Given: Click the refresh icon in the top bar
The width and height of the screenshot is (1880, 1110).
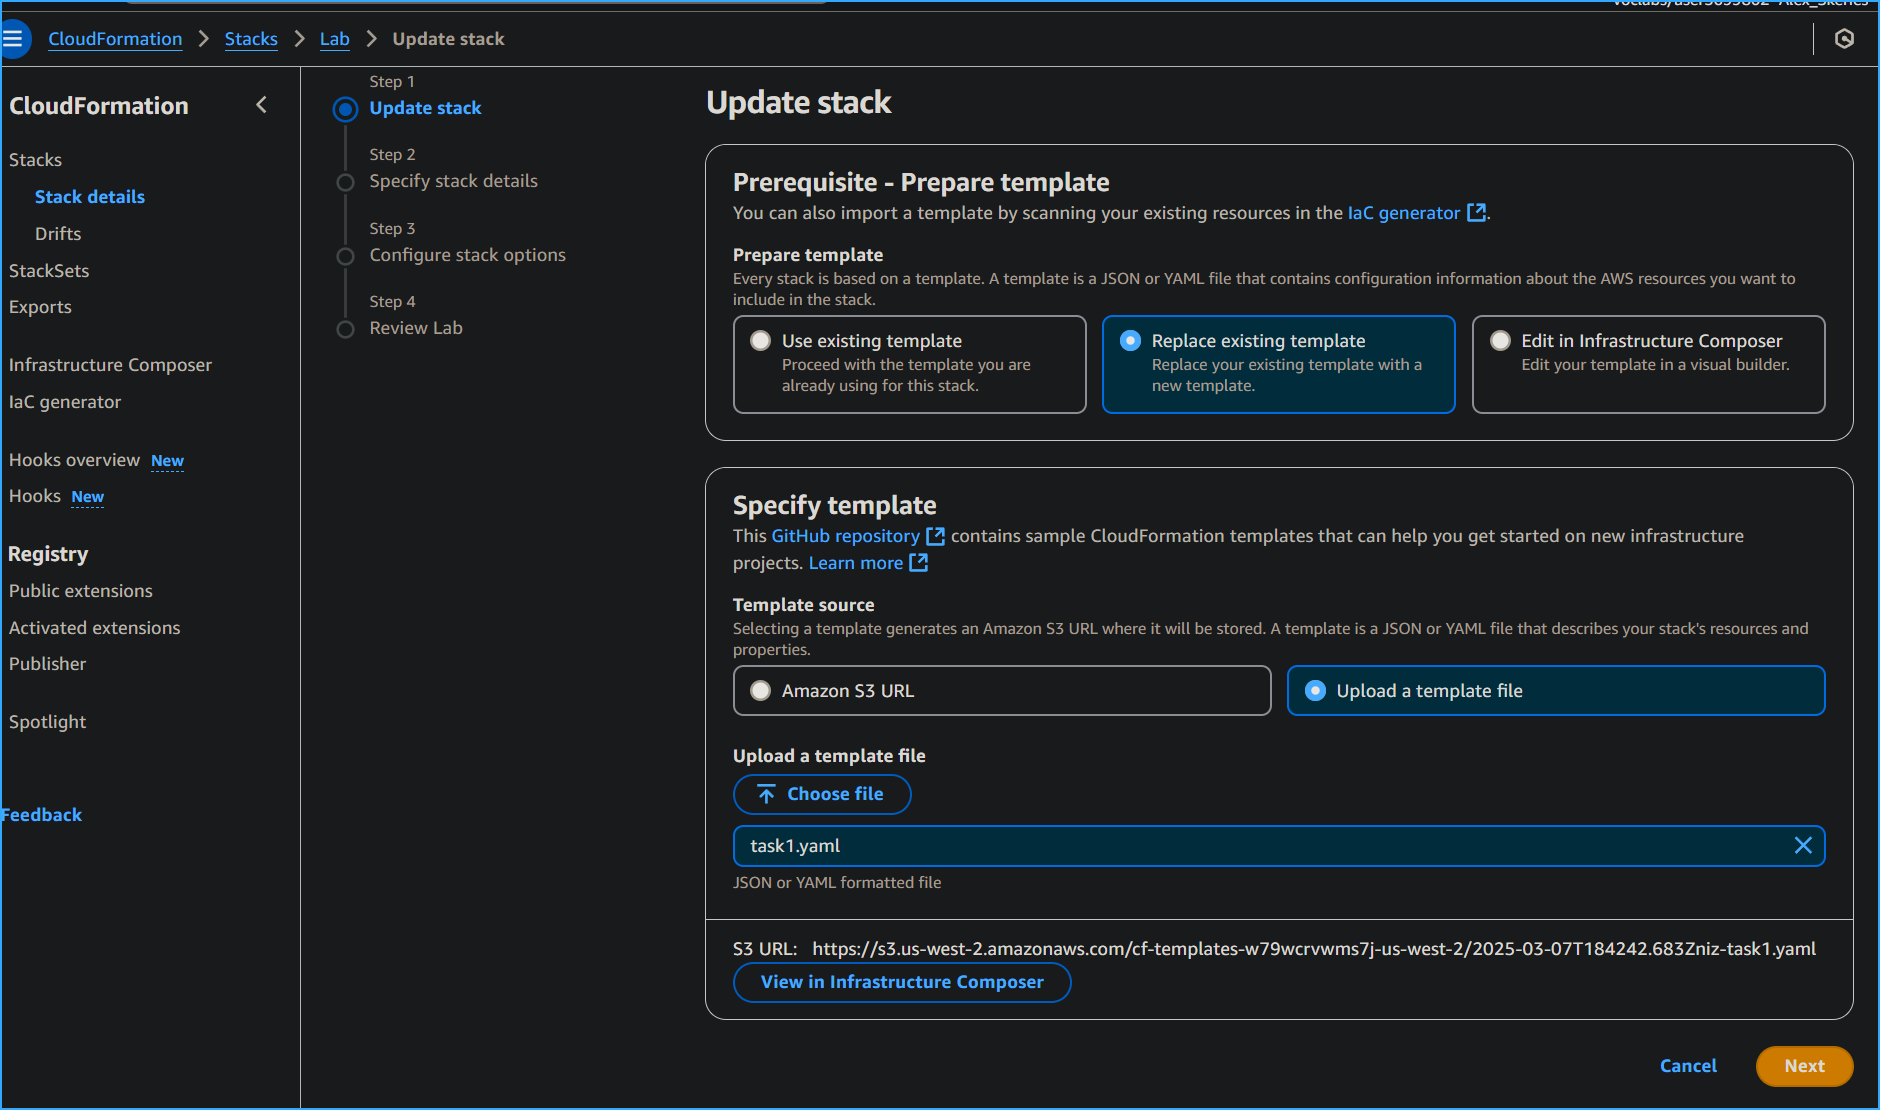Looking at the screenshot, I should click(1846, 38).
